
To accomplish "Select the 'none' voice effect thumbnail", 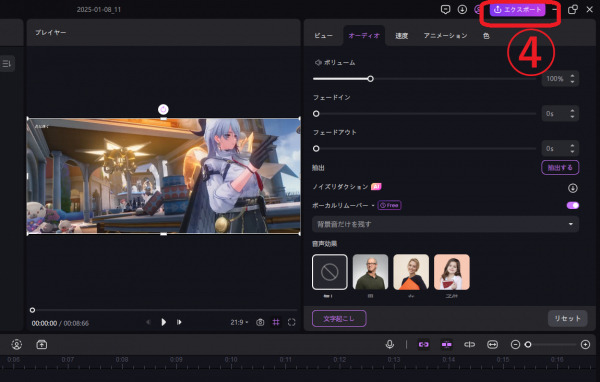I will coord(330,272).
